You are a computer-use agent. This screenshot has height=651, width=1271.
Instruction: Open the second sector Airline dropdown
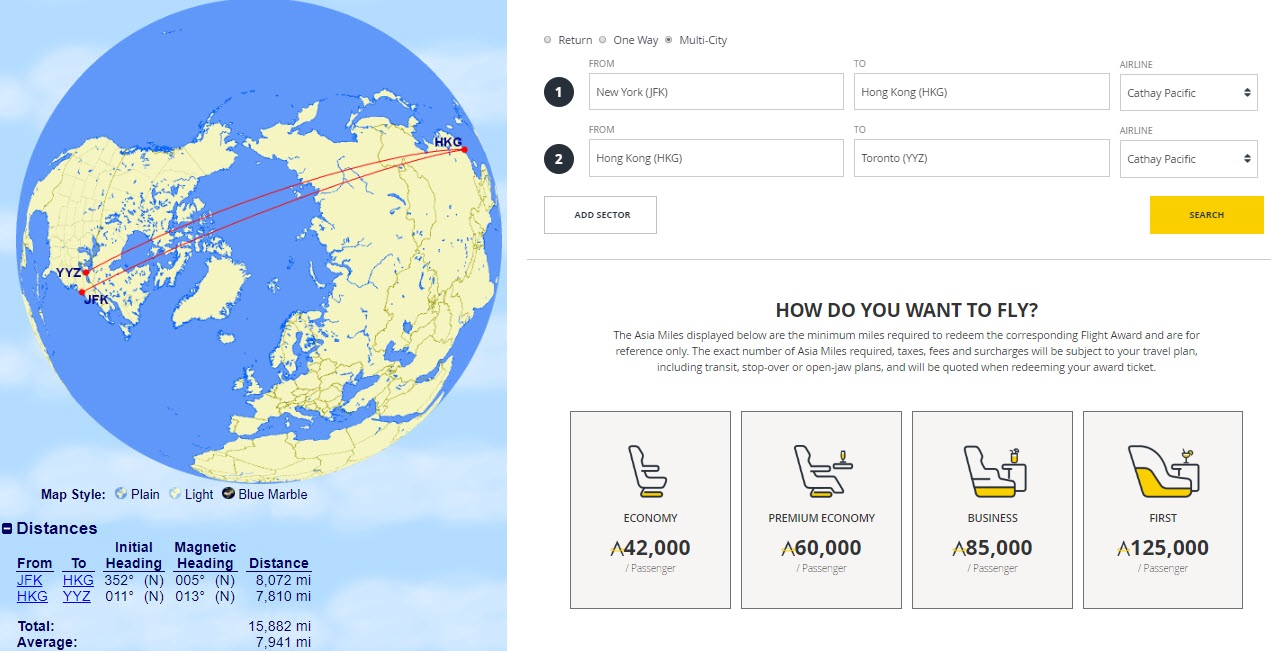1188,159
